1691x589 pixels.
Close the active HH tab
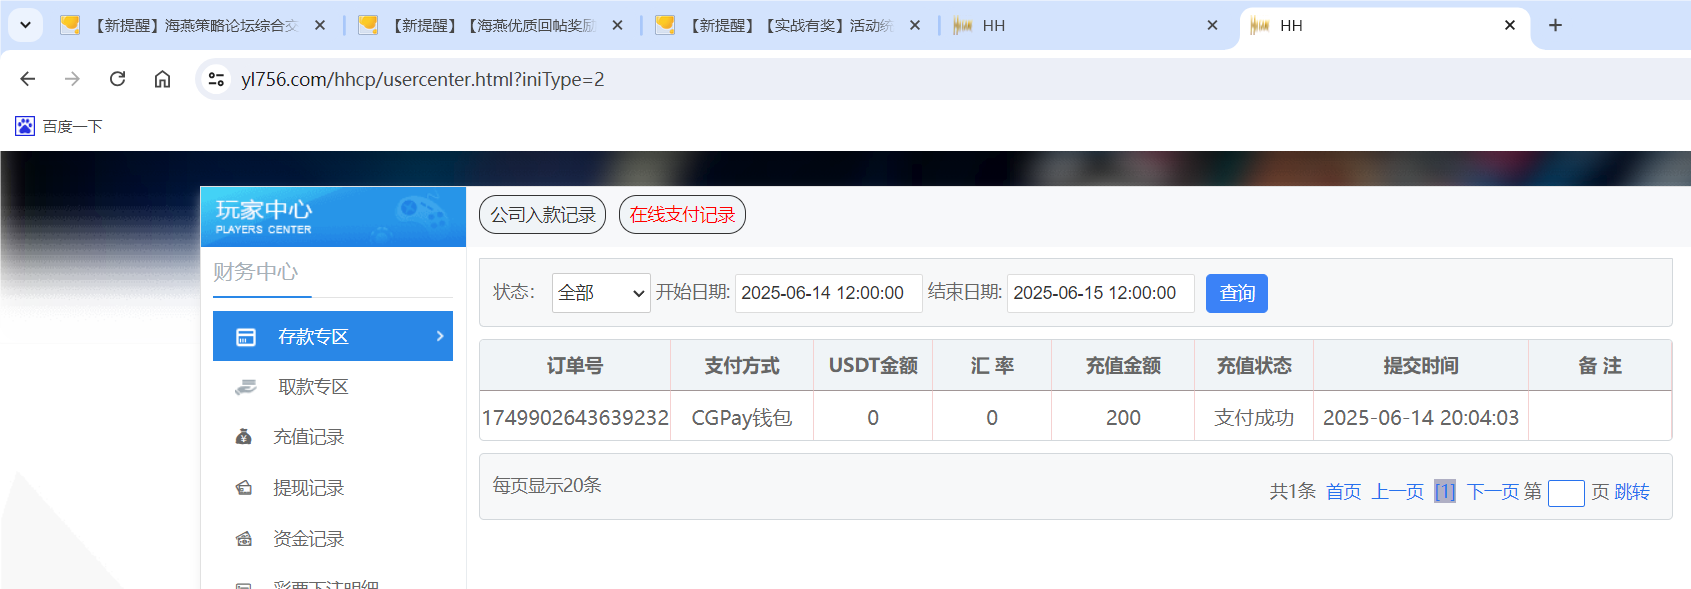pos(1510,25)
